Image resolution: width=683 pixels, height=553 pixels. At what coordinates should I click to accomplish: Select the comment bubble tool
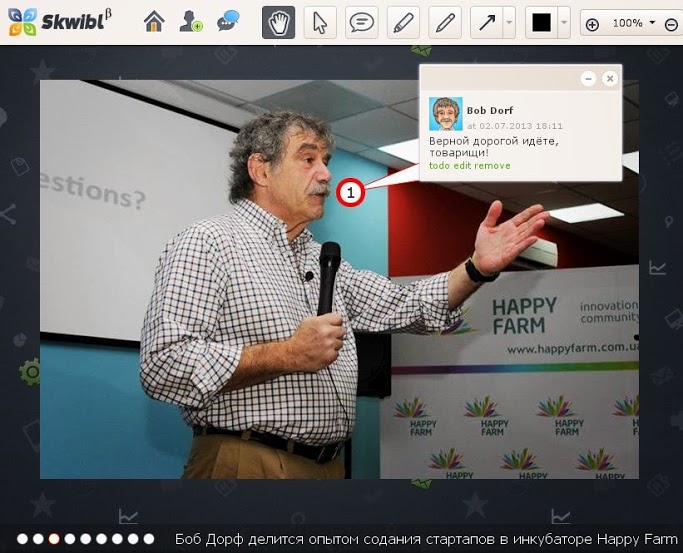pos(362,23)
